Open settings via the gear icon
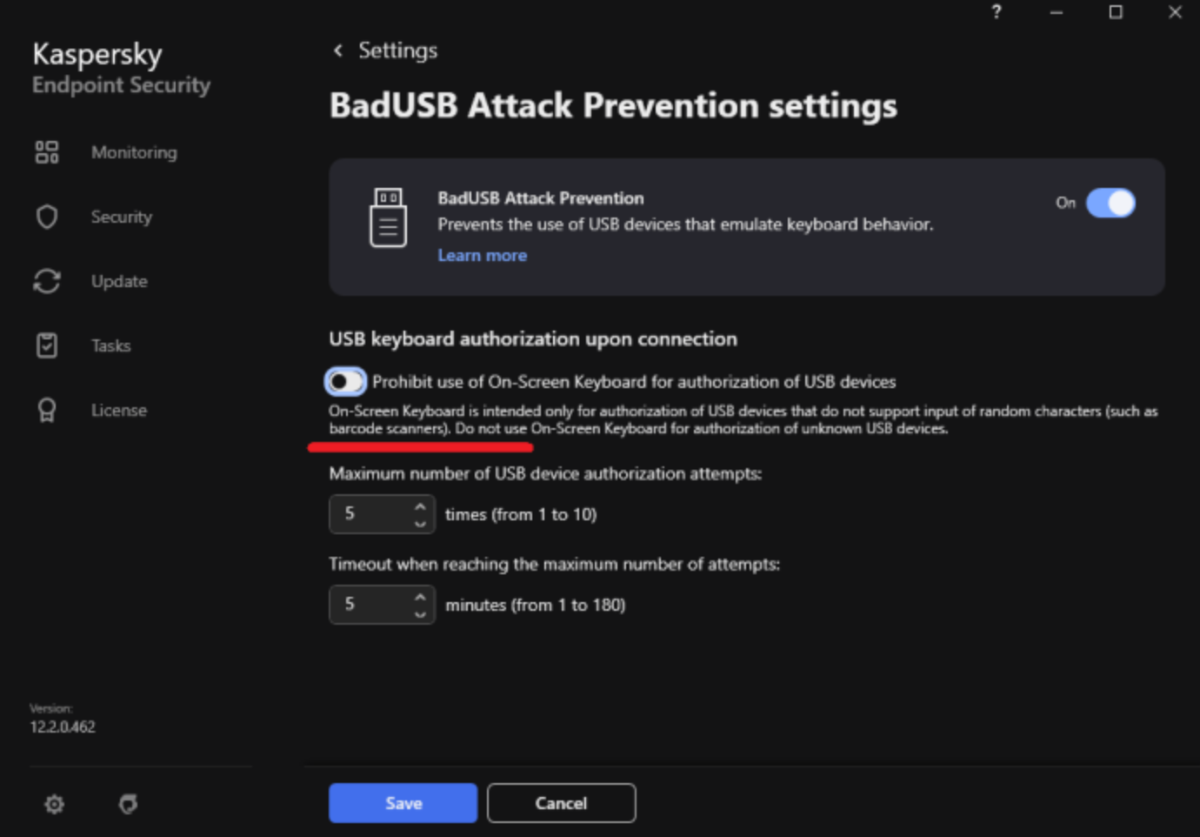 coord(54,803)
